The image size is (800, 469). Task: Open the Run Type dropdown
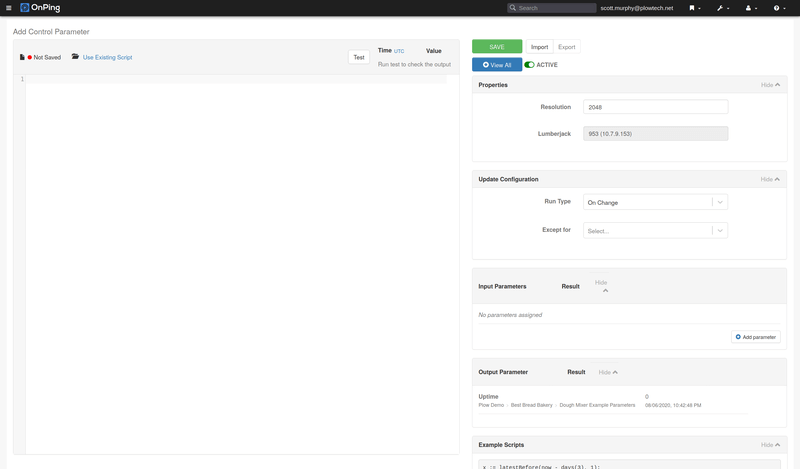click(x=655, y=202)
